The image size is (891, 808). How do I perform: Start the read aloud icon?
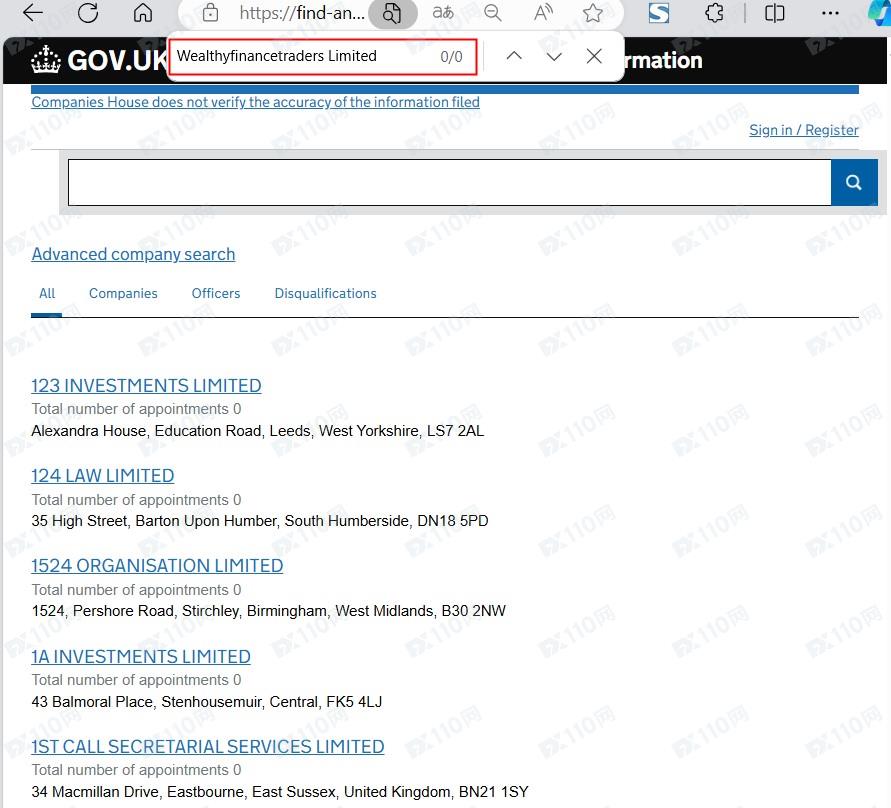click(543, 13)
